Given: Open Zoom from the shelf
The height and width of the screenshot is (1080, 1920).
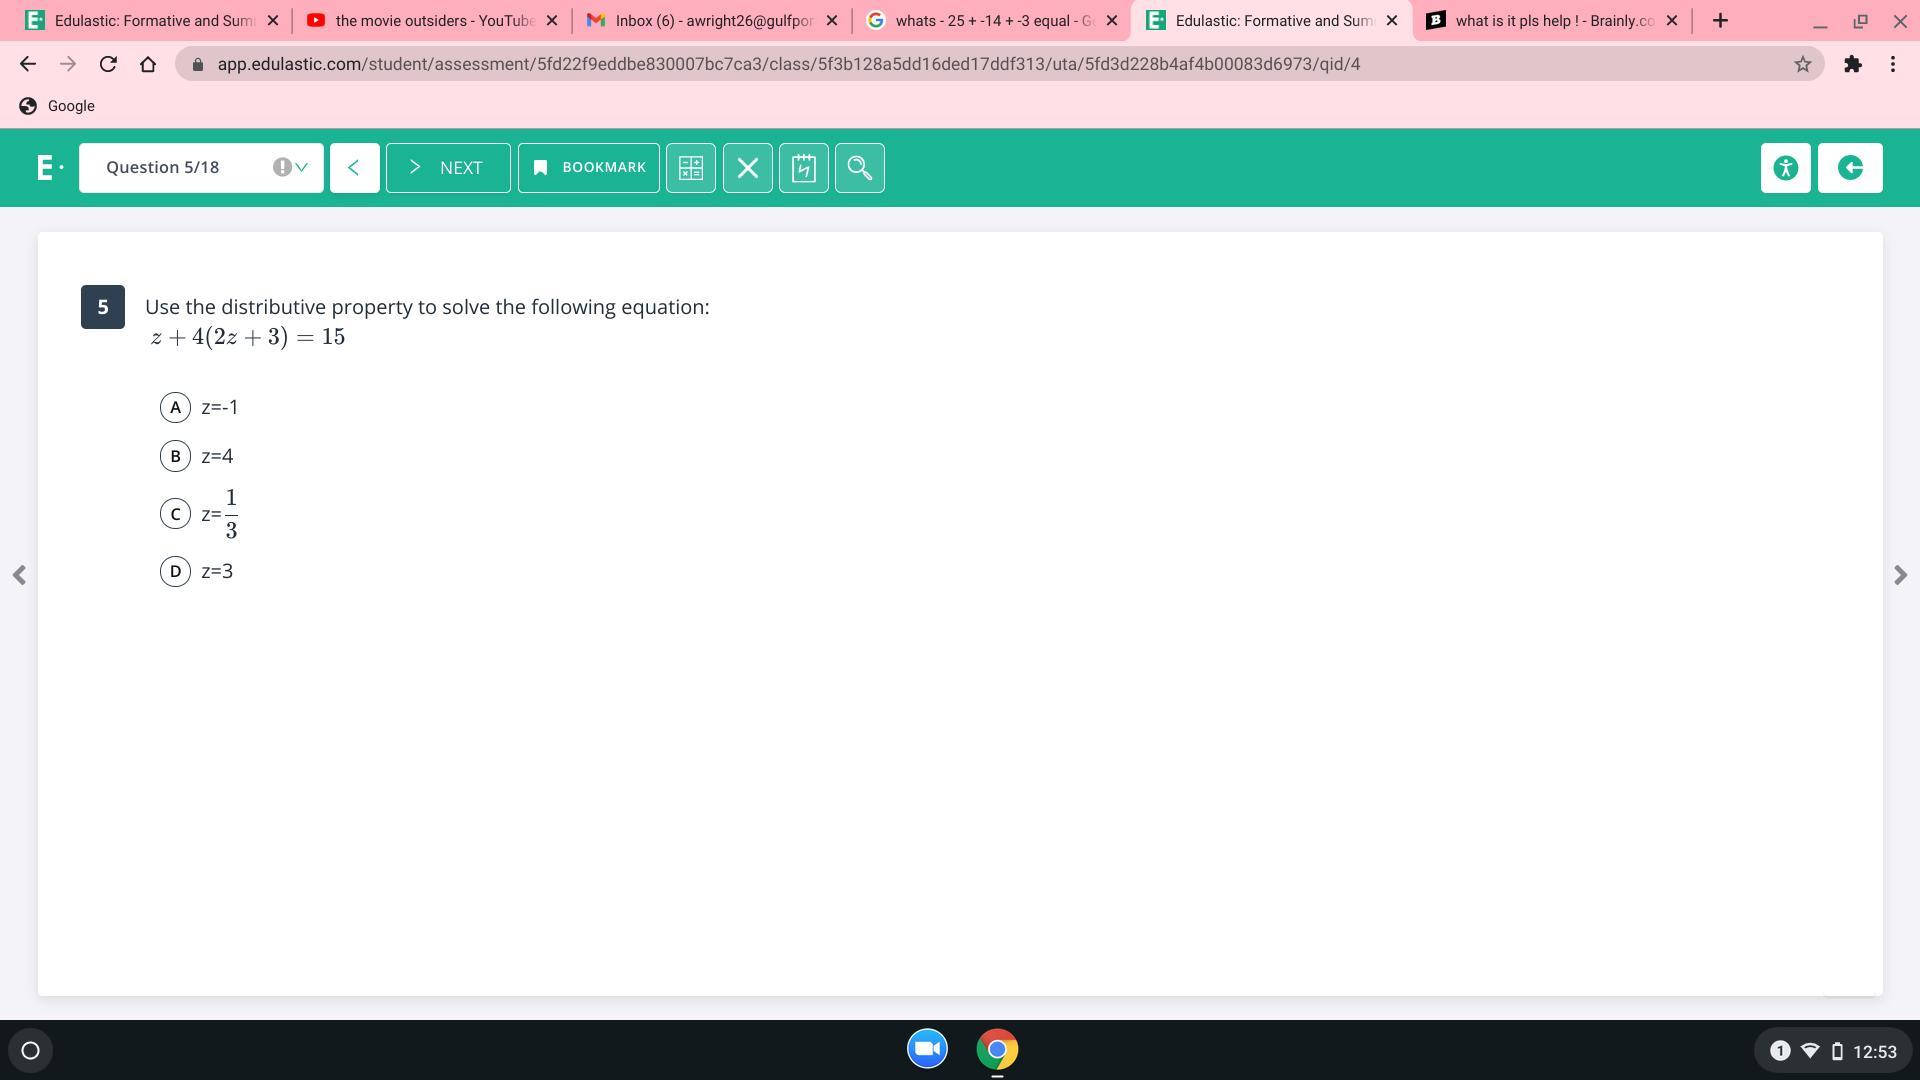Looking at the screenshot, I should 927,1049.
